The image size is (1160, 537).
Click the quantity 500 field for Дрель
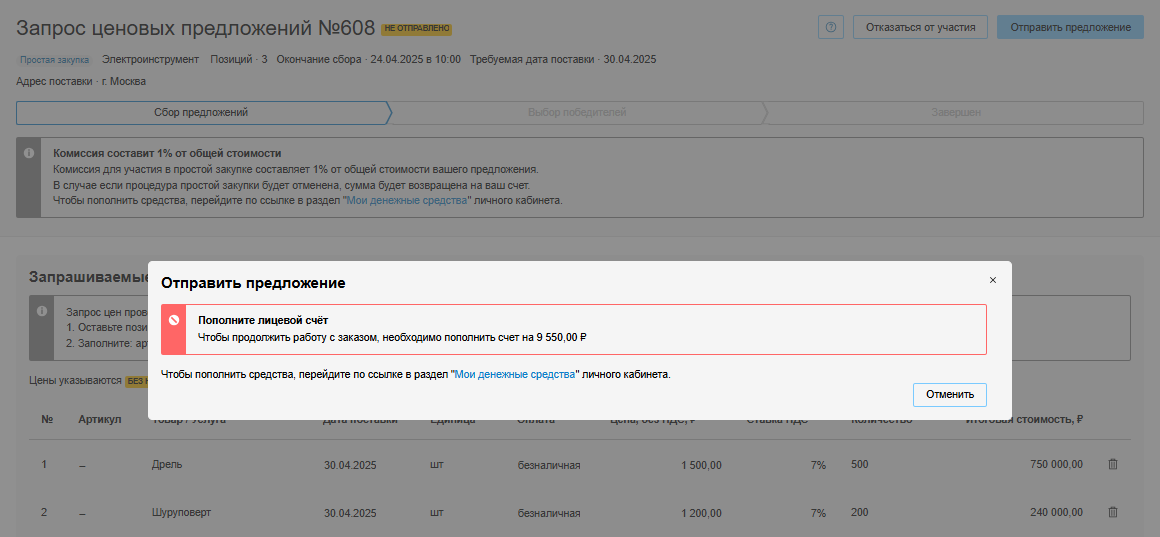click(x=861, y=465)
